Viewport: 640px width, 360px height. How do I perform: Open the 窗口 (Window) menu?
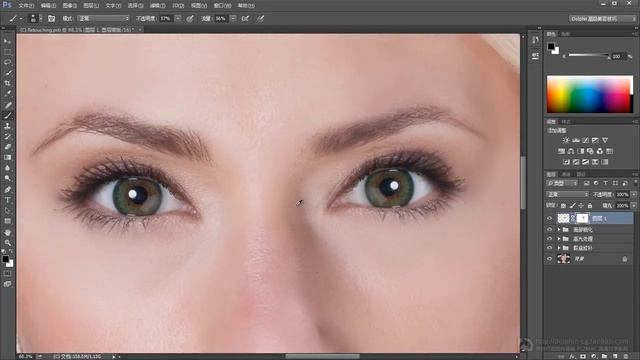pos(222,6)
